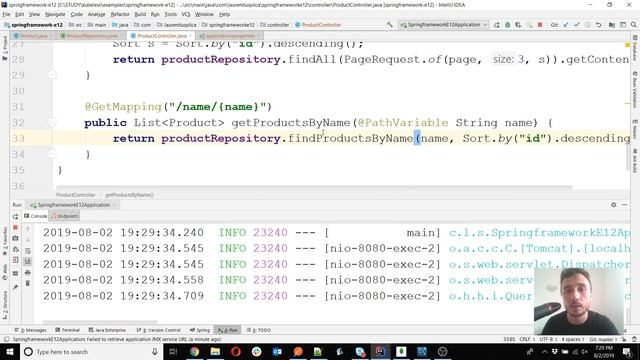Click the Revert undo arrow icon in toolbar
640x360 pixels.
click(x=598, y=25)
